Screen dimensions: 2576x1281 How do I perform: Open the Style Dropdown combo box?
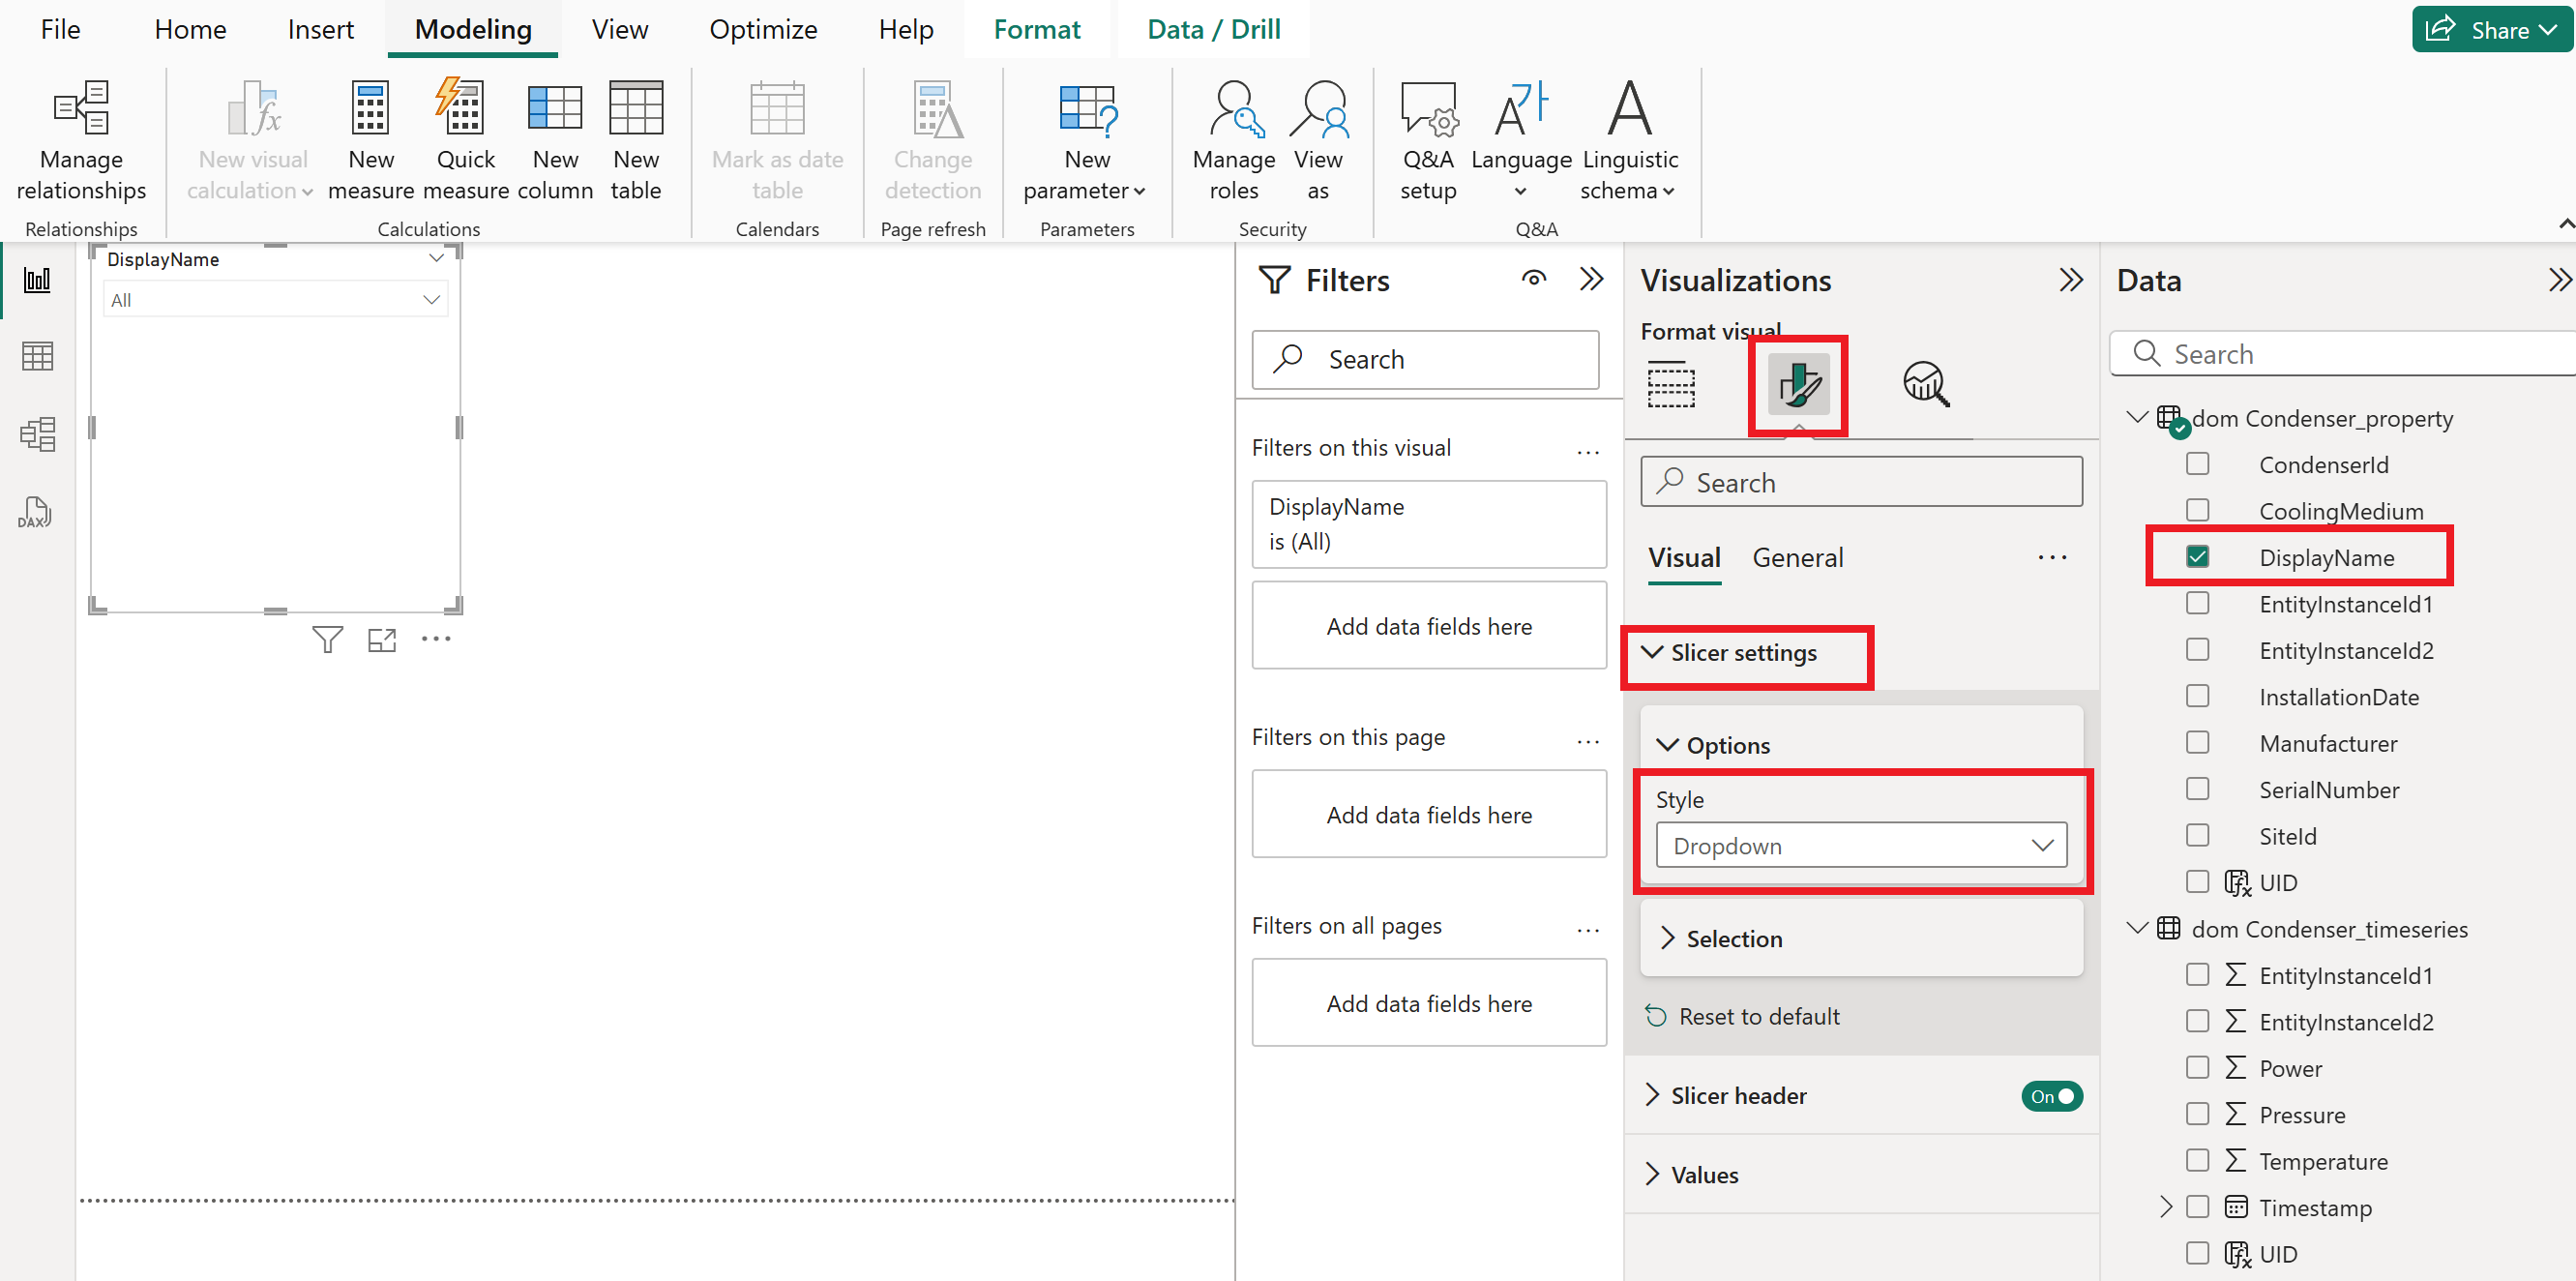[1861, 846]
